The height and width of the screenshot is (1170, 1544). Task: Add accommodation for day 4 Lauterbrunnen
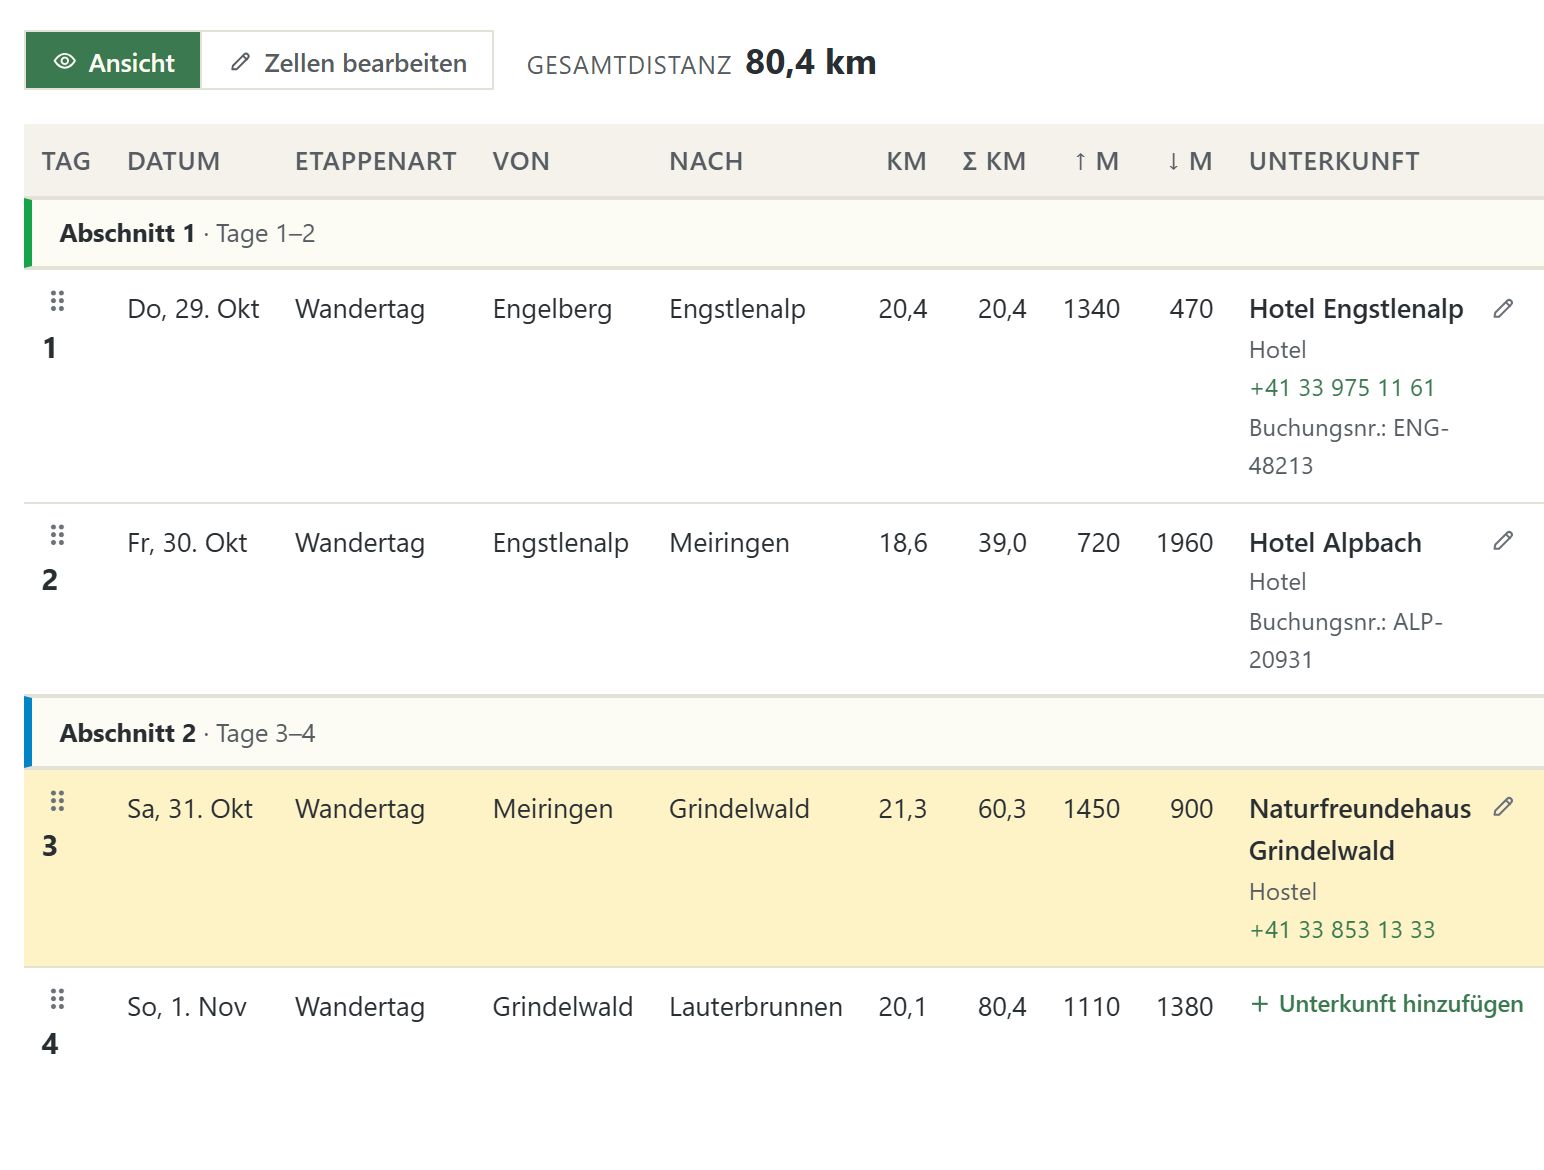pyautogui.click(x=1387, y=1004)
